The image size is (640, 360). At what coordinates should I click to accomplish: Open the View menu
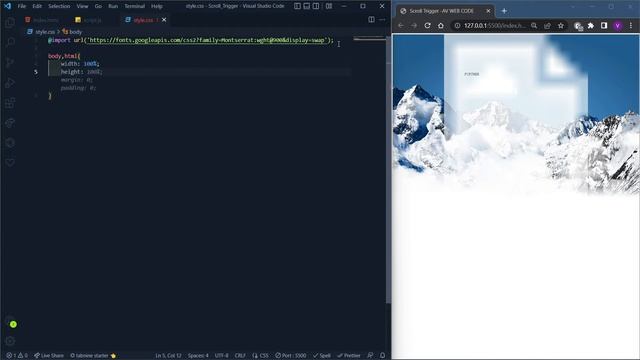pos(82,6)
